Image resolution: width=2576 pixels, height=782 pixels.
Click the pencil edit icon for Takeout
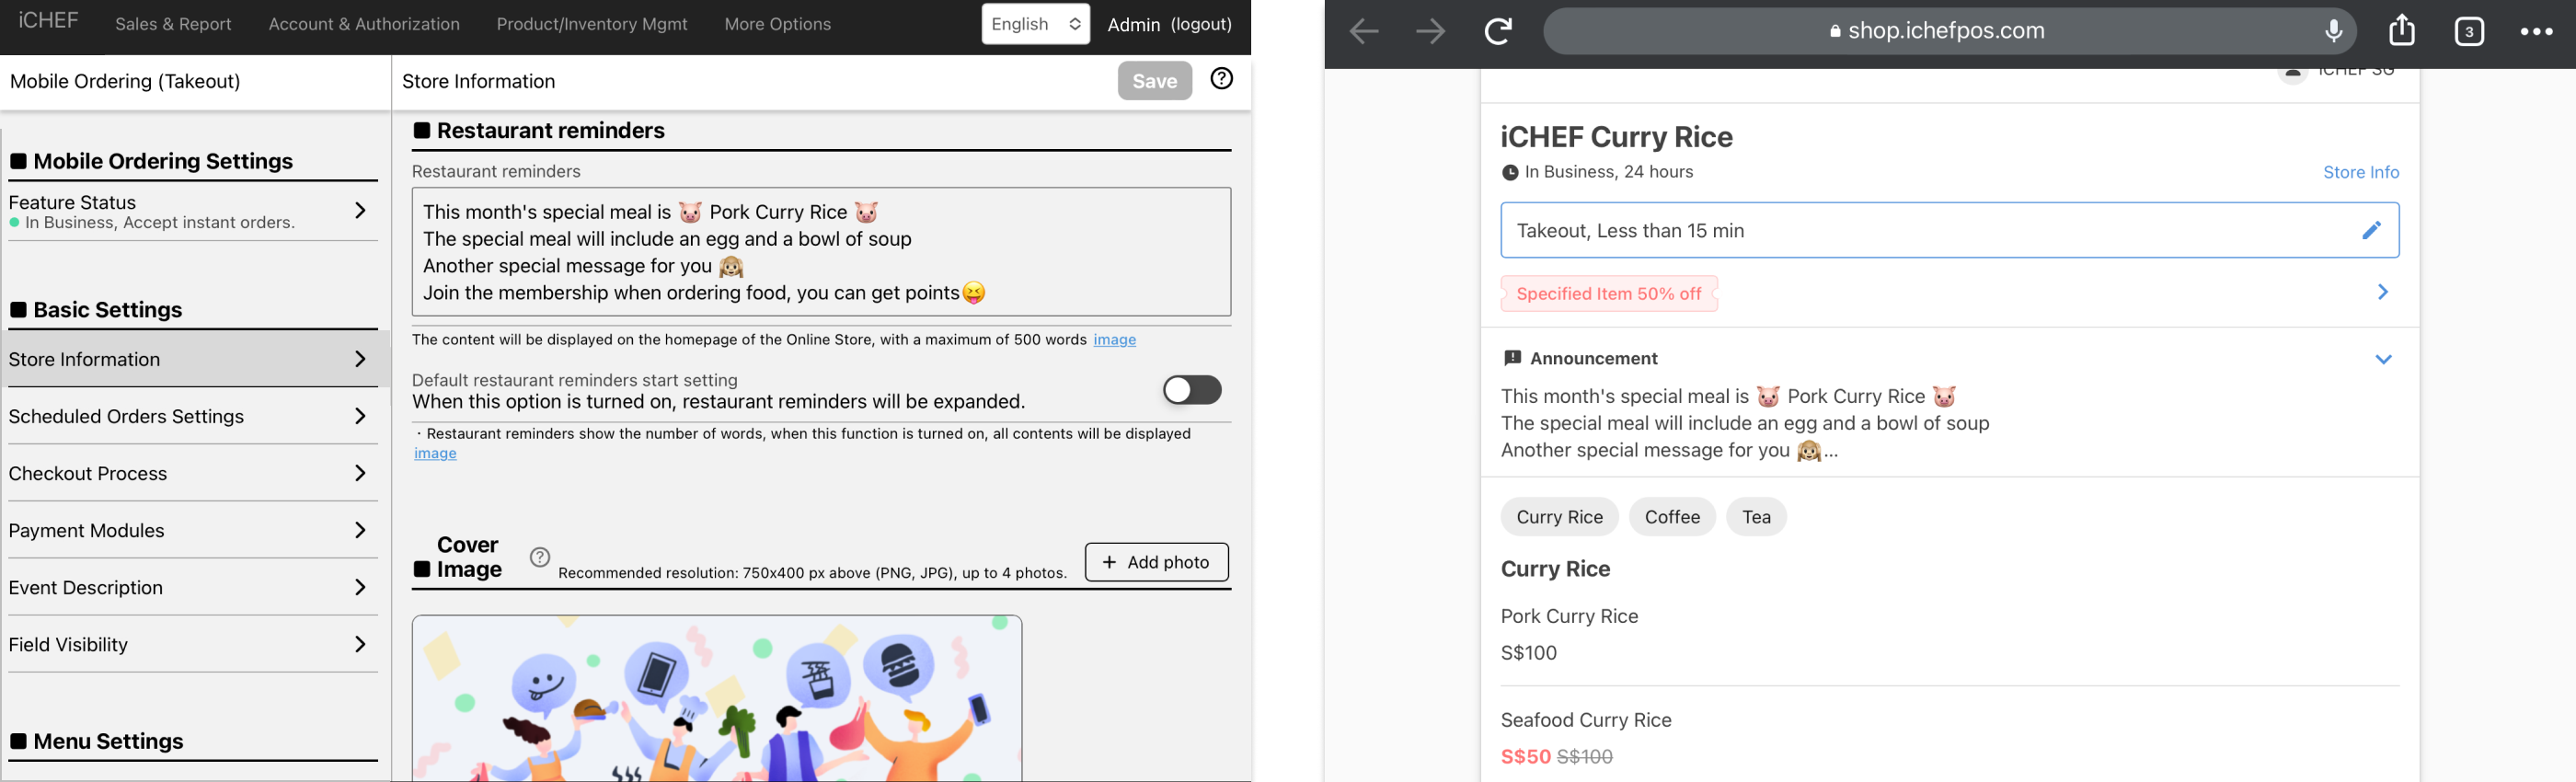2371,231
